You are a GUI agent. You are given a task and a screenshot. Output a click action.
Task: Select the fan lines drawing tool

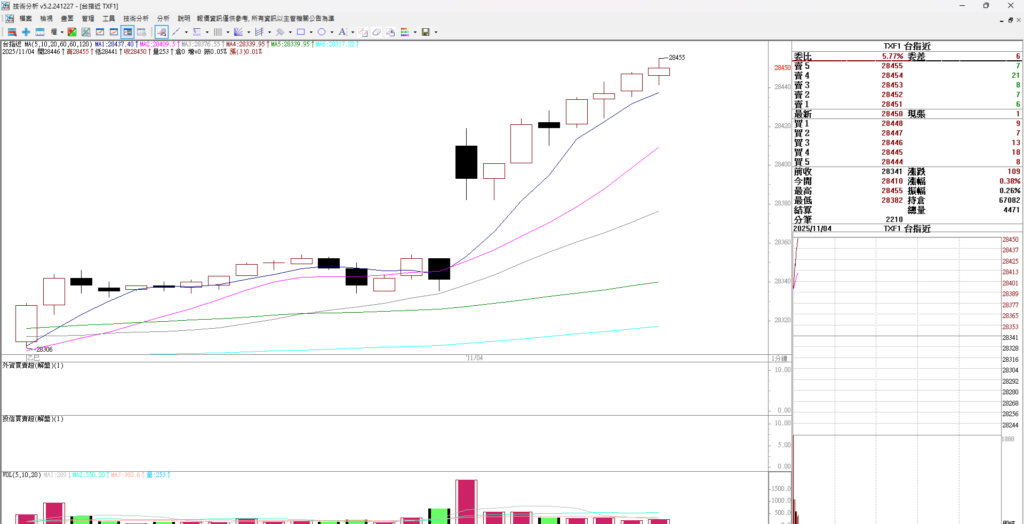point(238,32)
